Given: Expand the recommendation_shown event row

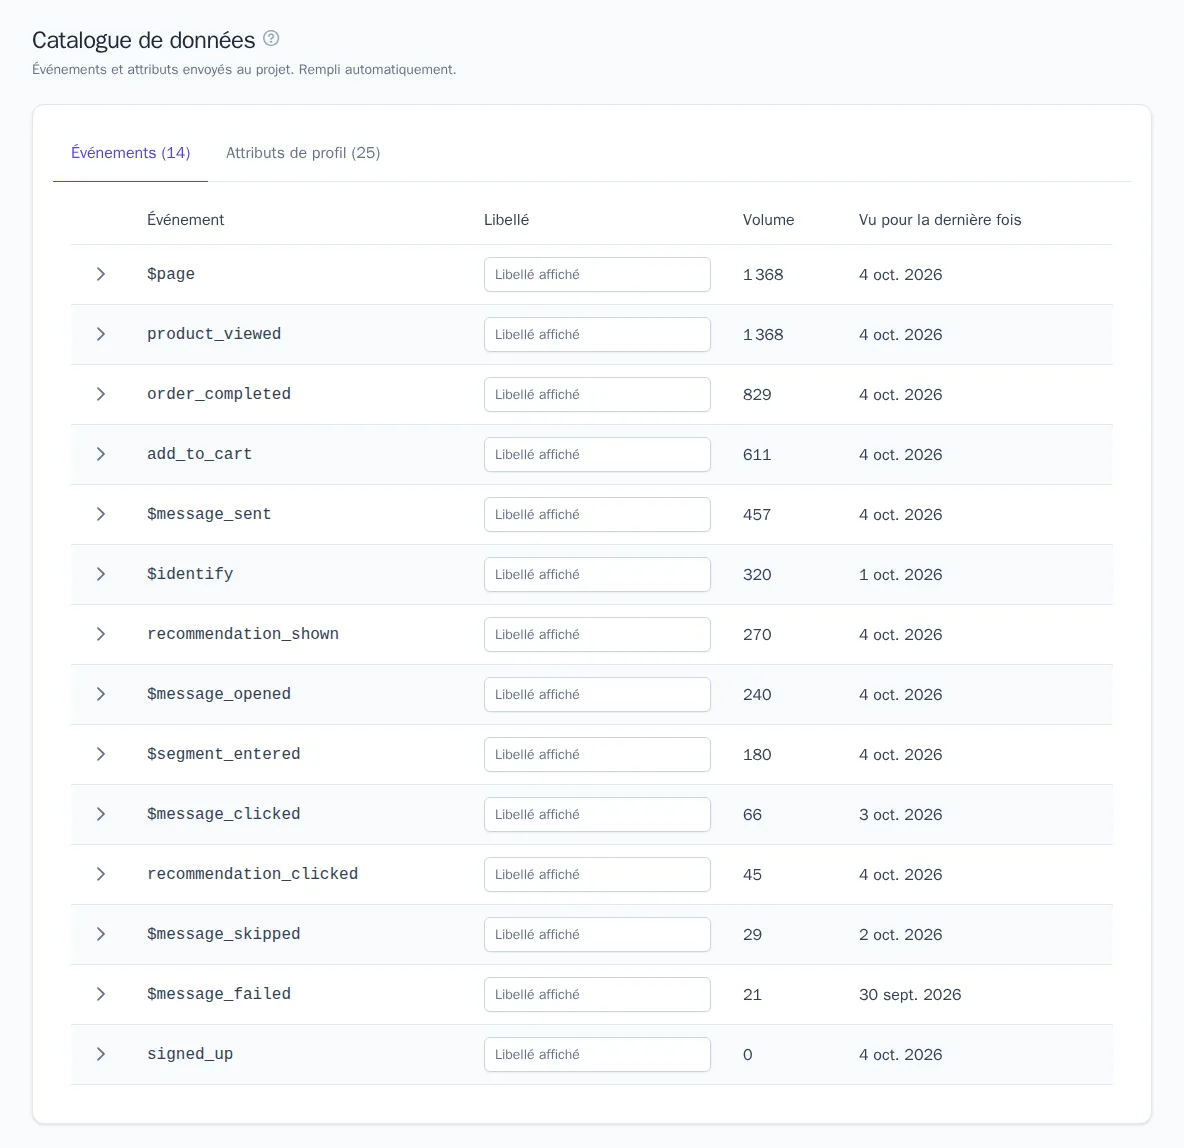Looking at the screenshot, I should tap(100, 634).
